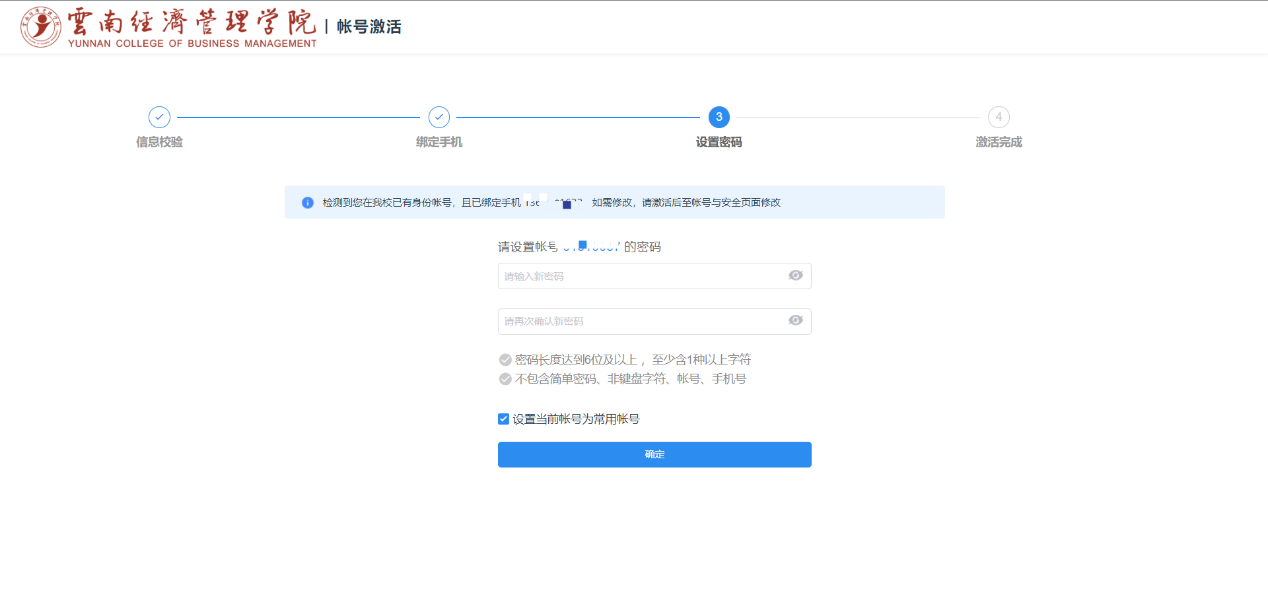Viewport: 1268px width, 589px height.
Task: Click check icon beside simple password rule
Action: click(505, 379)
